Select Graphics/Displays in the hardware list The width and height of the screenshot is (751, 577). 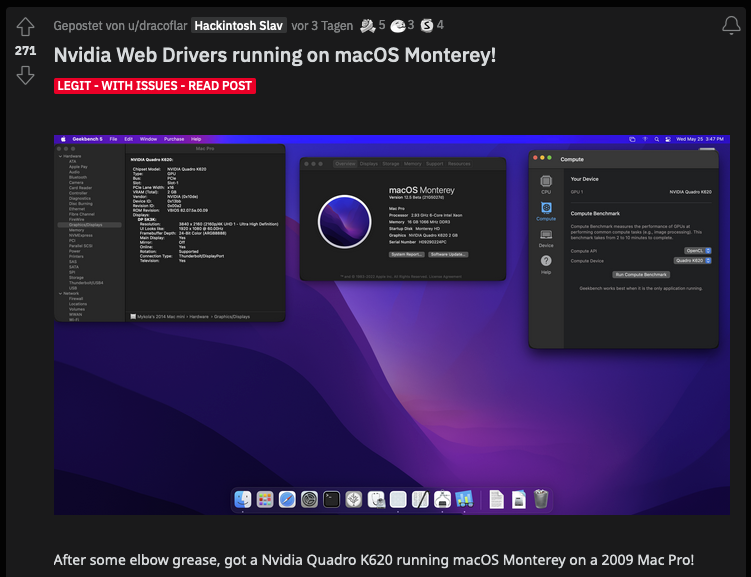(86, 225)
